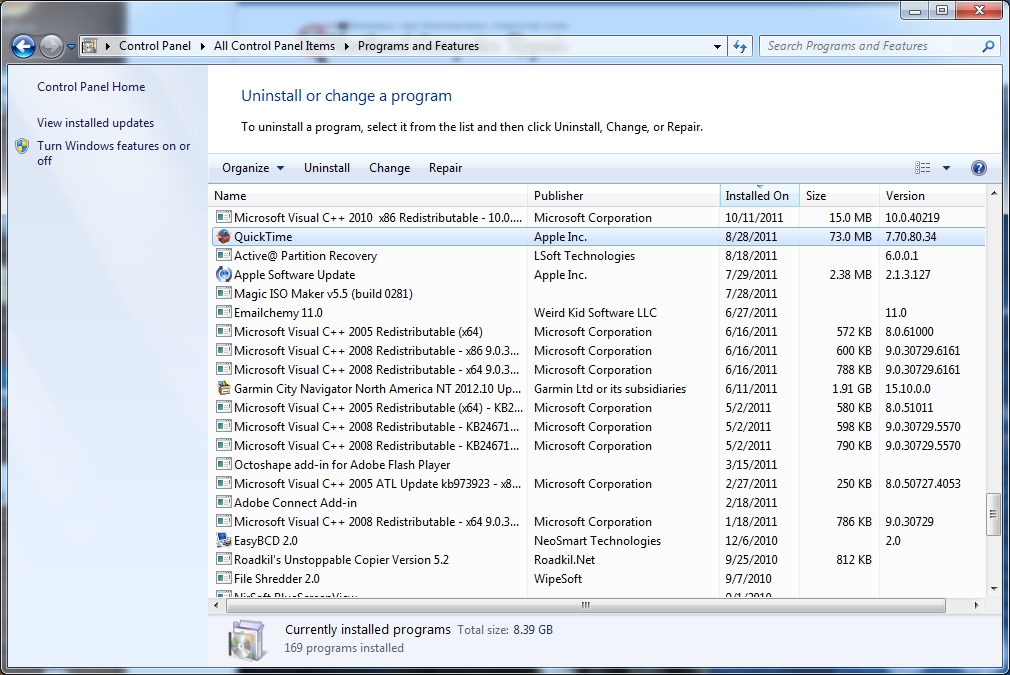This screenshot has width=1010, height=675.
Task: Open the Control Panel Home link
Action: click(91, 87)
